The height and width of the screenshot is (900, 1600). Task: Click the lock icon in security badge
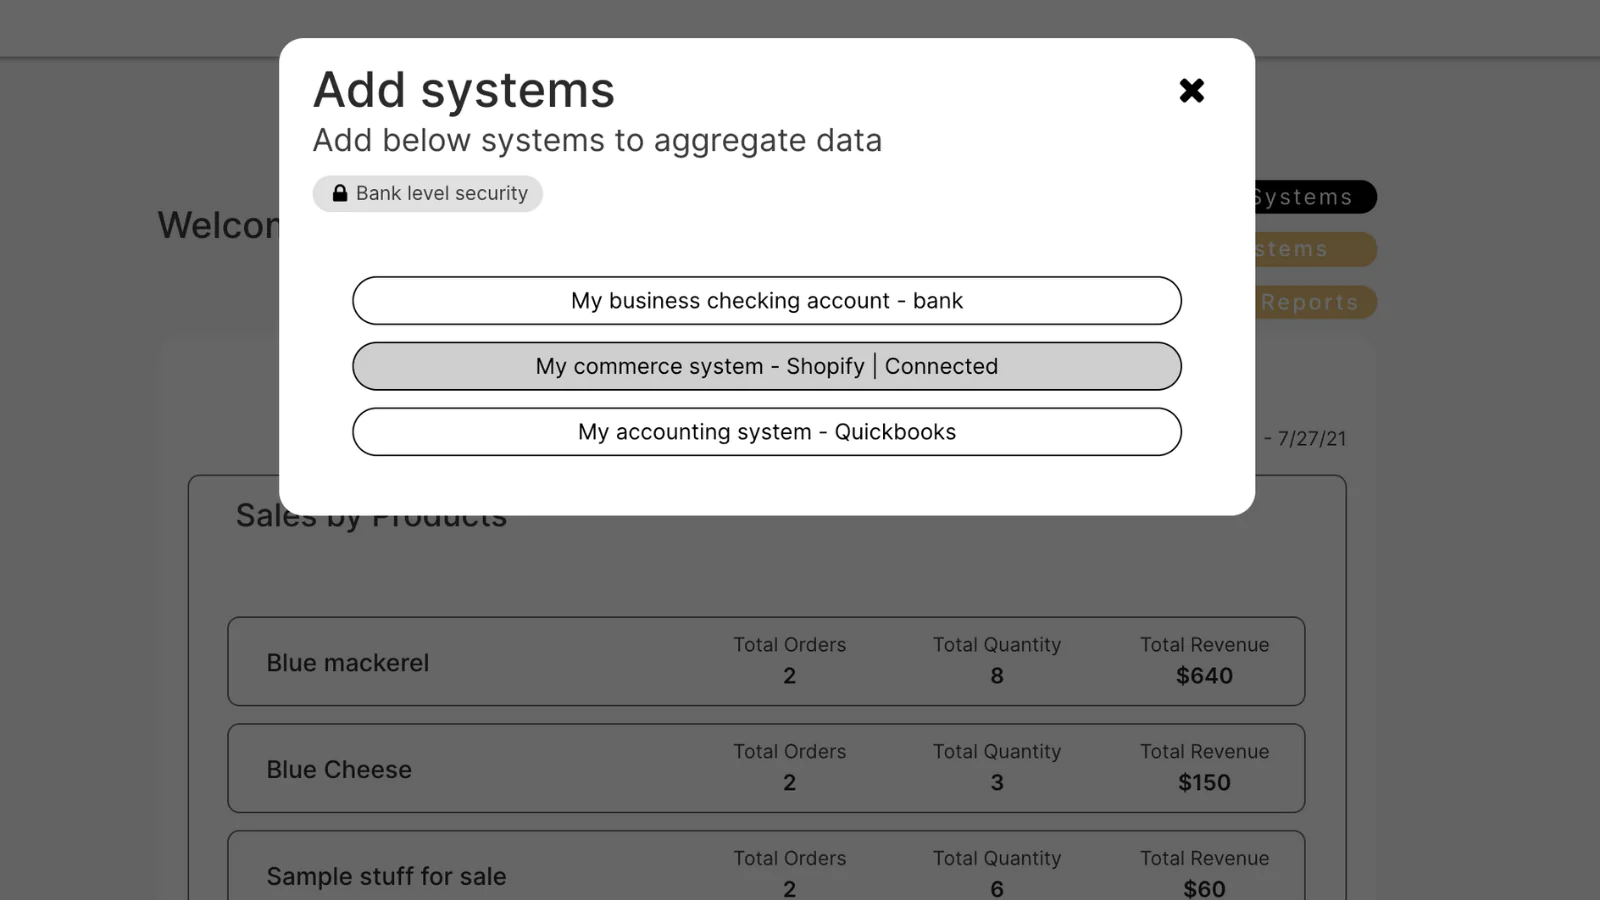[x=340, y=193]
